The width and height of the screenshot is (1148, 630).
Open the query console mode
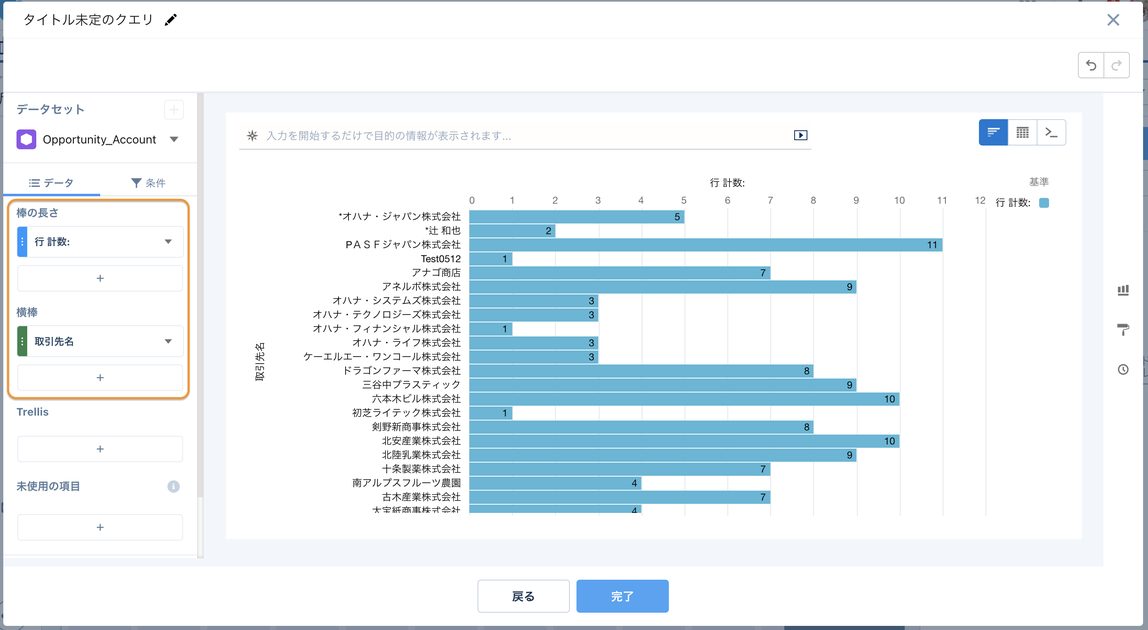tap(1051, 131)
